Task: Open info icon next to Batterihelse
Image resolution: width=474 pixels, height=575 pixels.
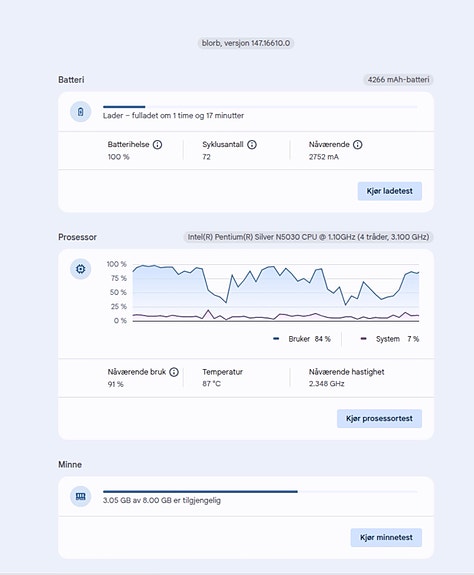Action: 157,144
